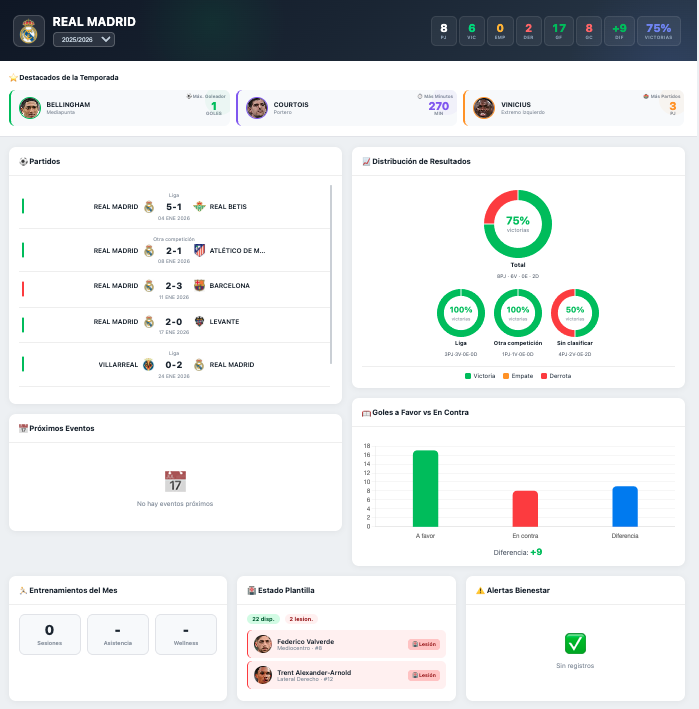The image size is (699, 709).
Task: Click Vinicius' player photo
Action: coord(484,108)
